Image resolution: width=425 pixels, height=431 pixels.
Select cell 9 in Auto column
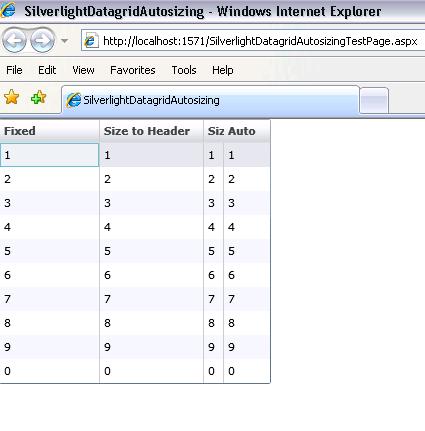point(247,347)
